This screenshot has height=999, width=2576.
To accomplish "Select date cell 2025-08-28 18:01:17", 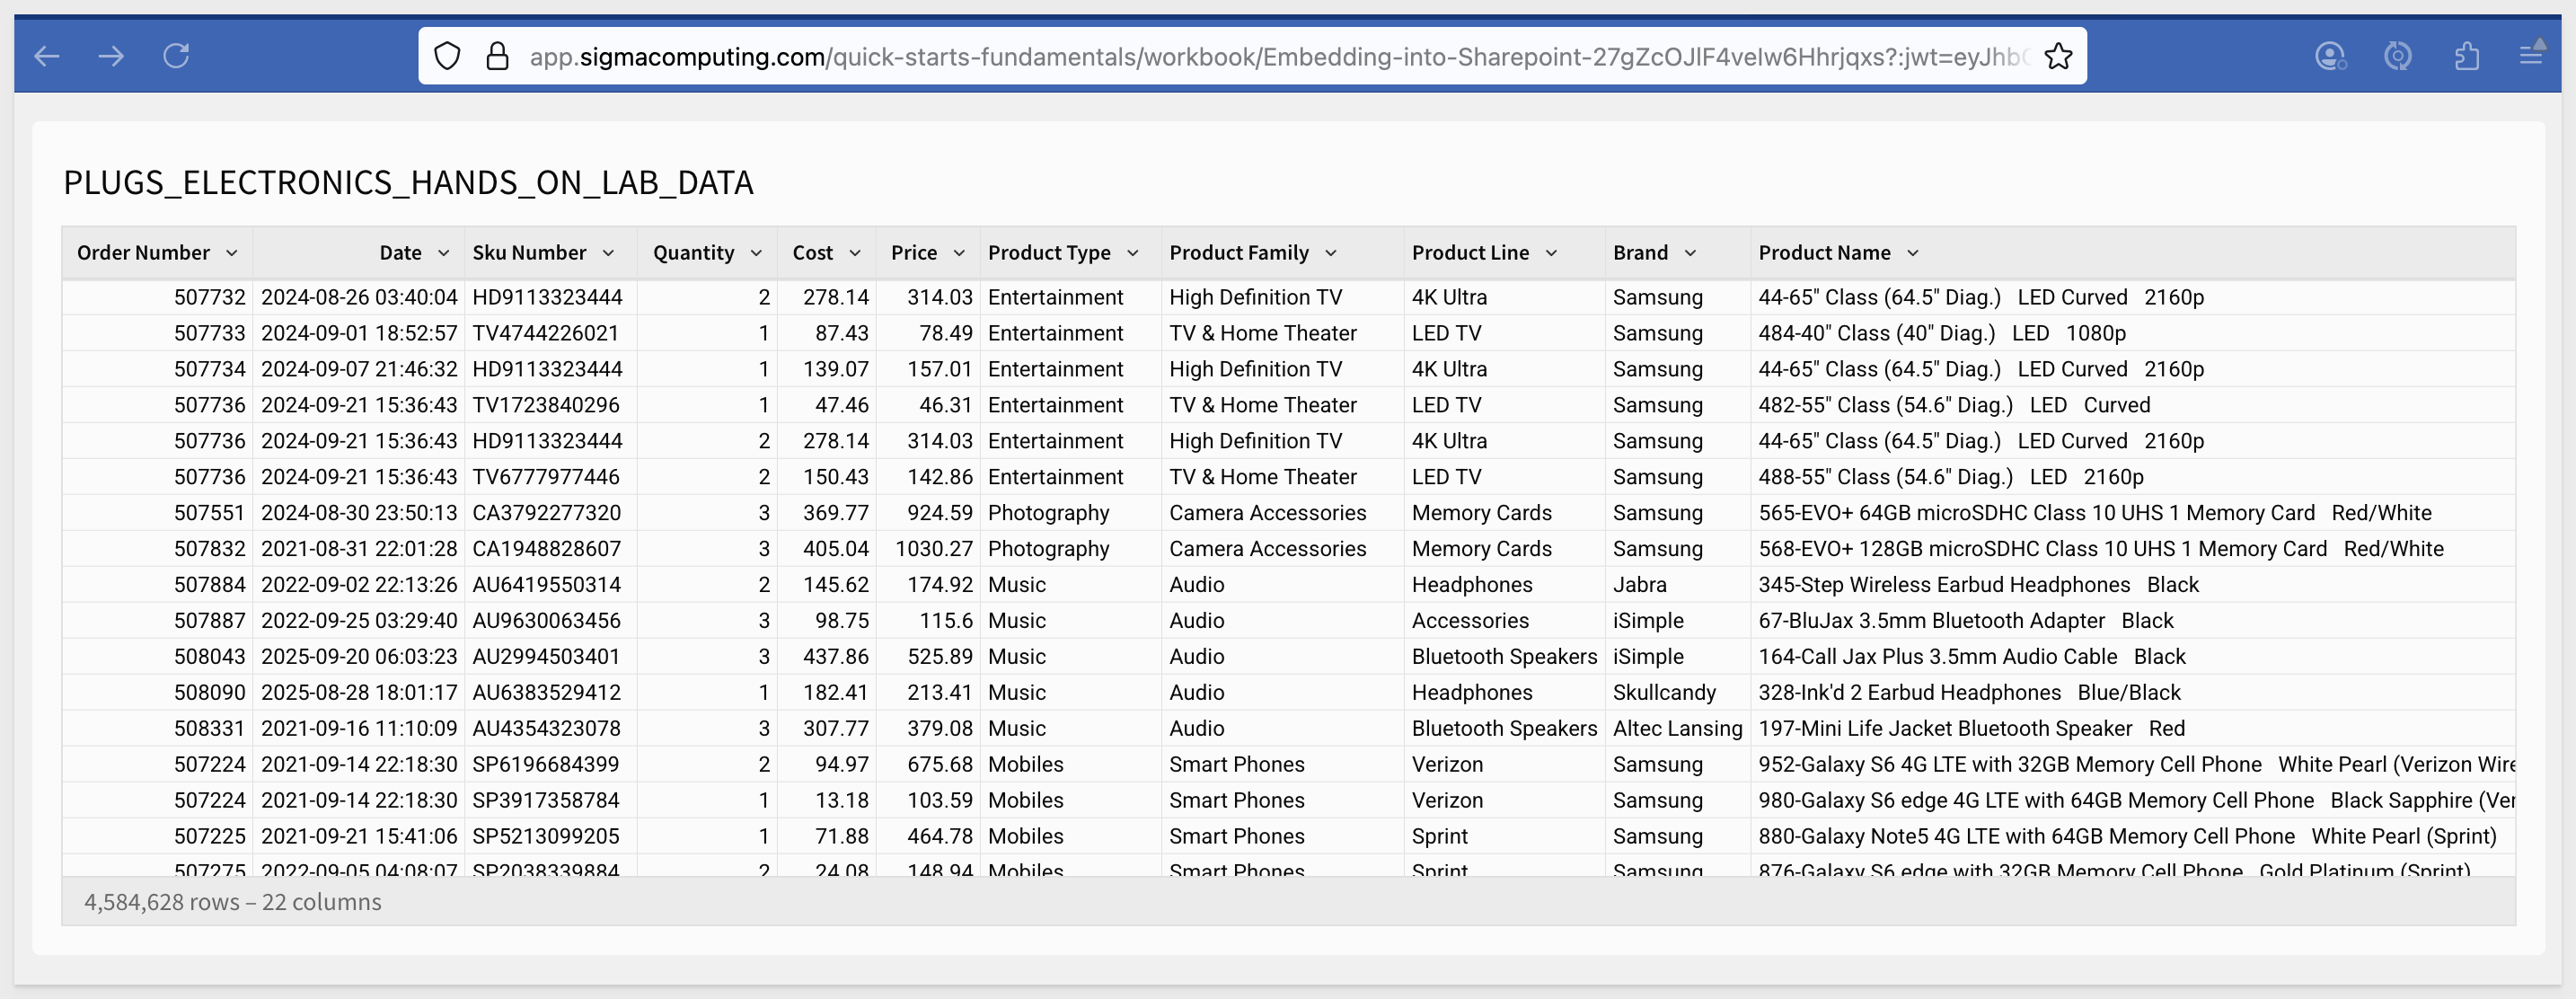I will click(359, 693).
